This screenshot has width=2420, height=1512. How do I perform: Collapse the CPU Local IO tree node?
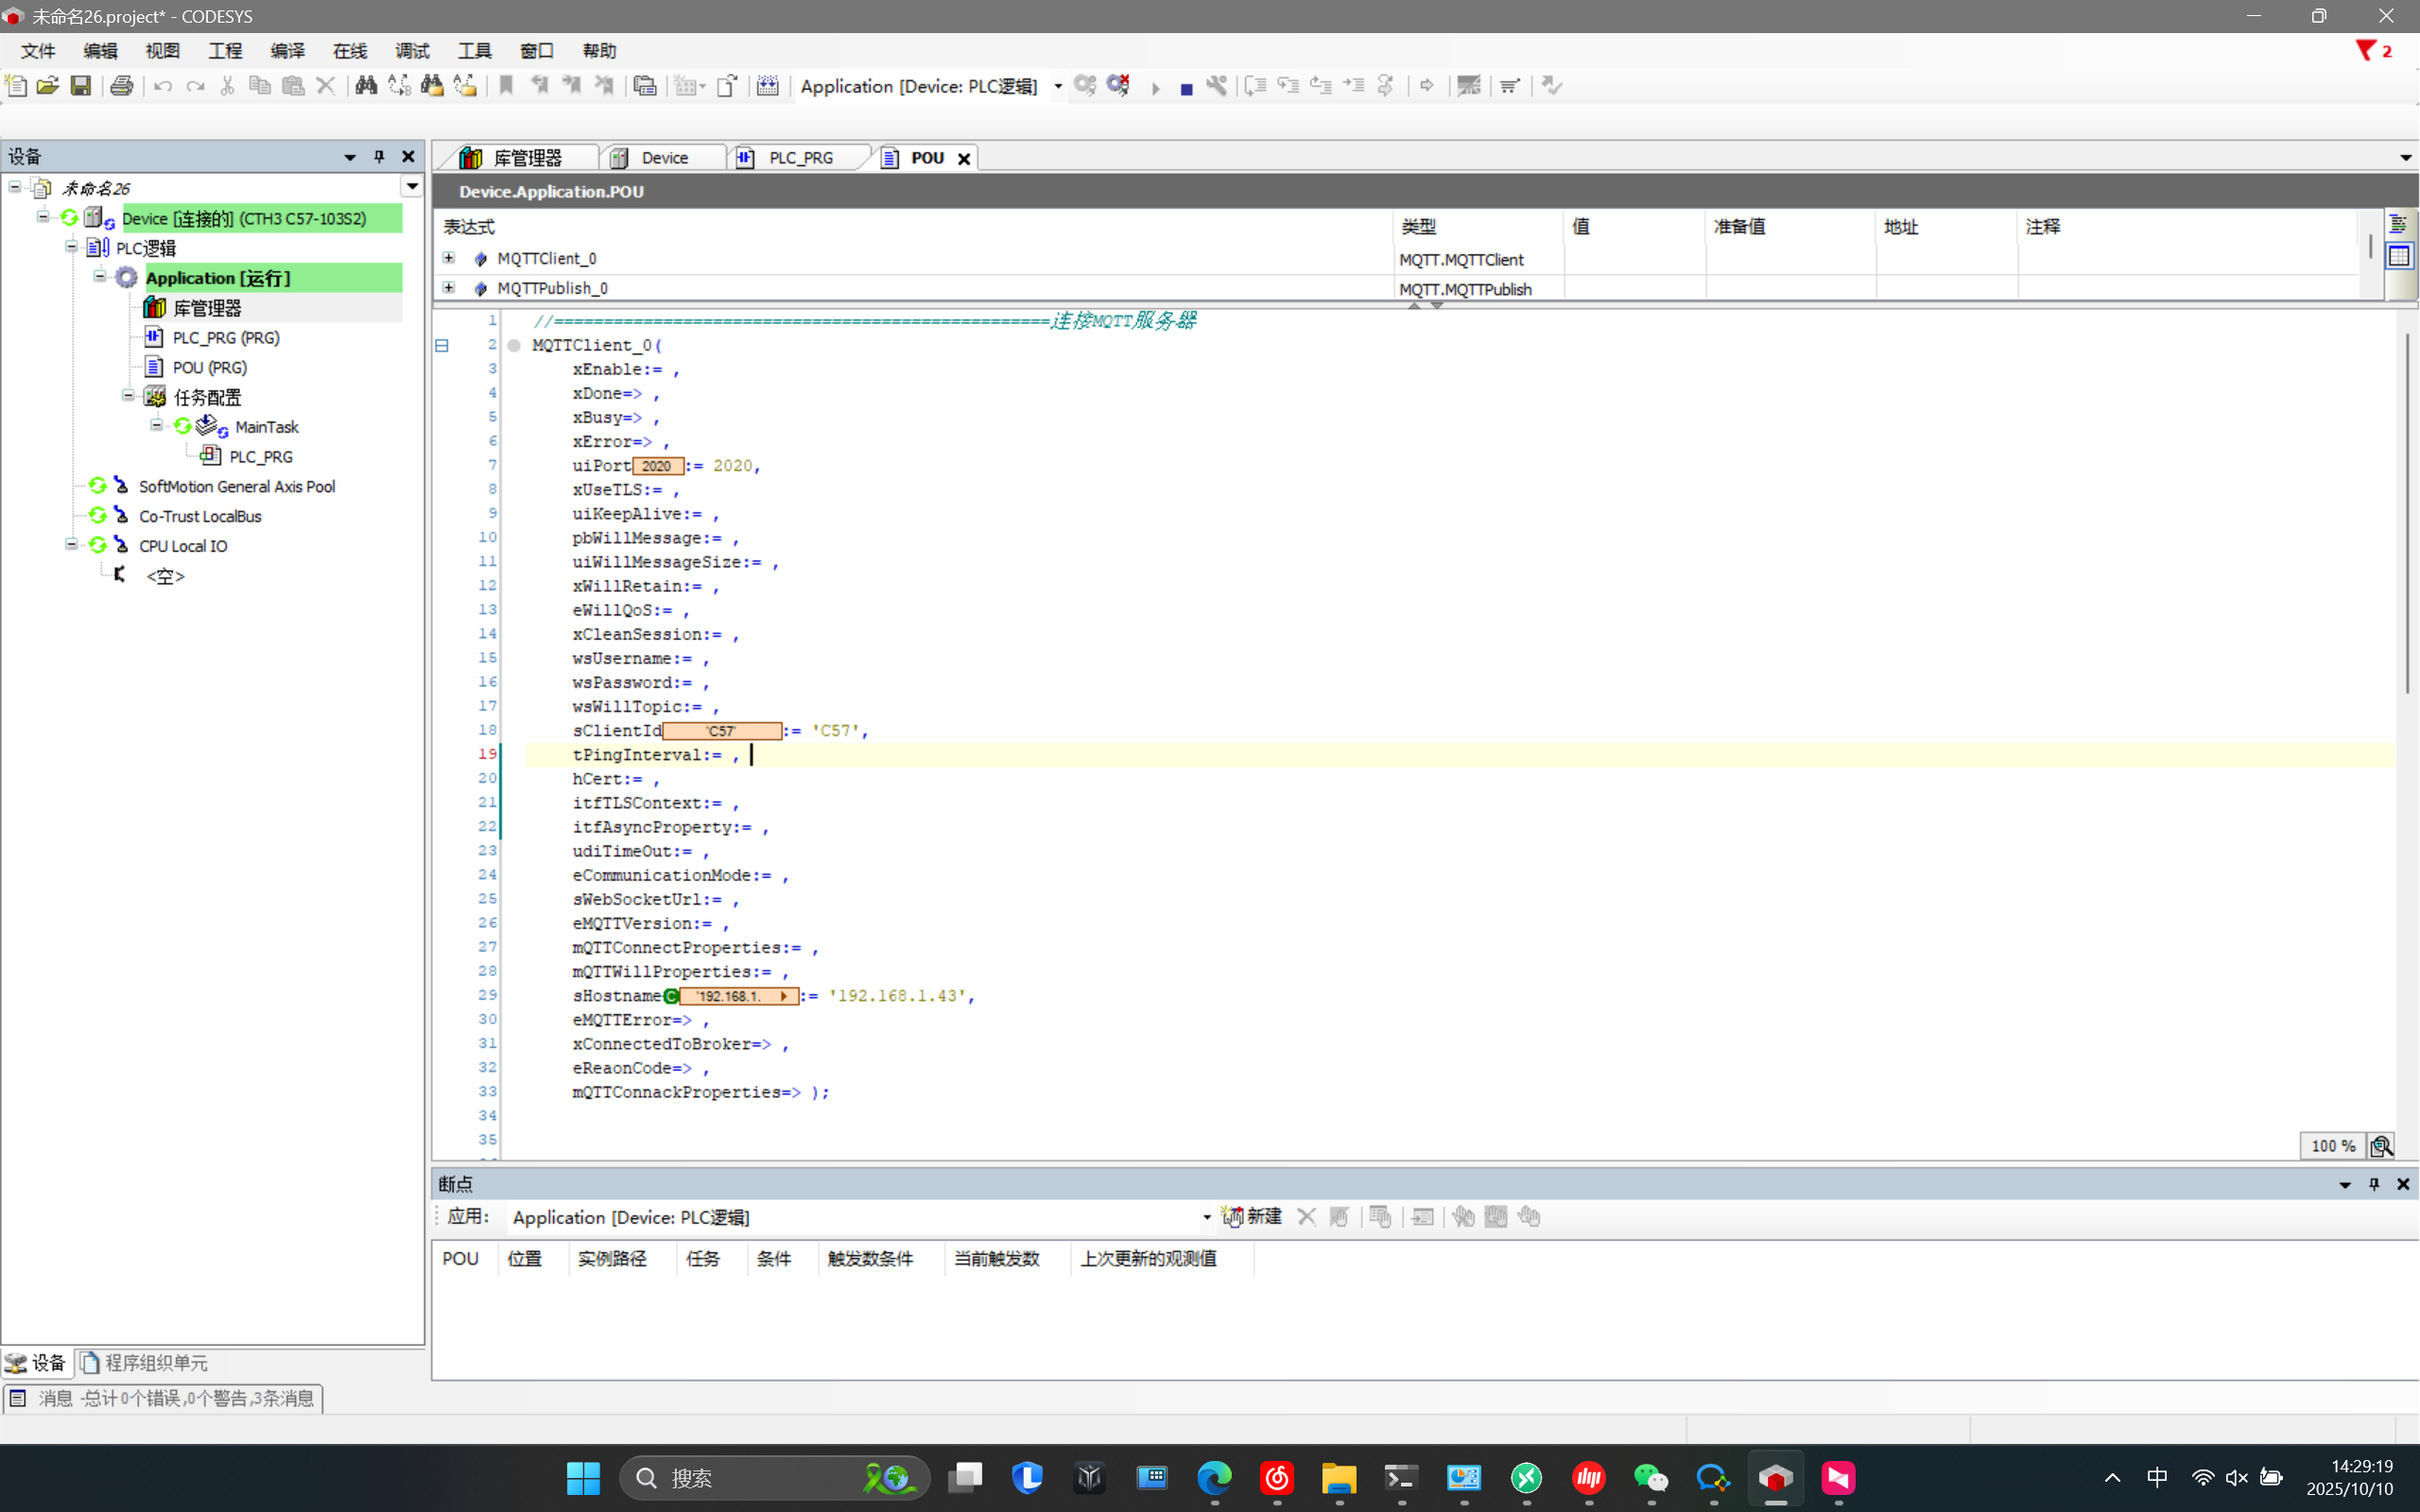pos(72,545)
